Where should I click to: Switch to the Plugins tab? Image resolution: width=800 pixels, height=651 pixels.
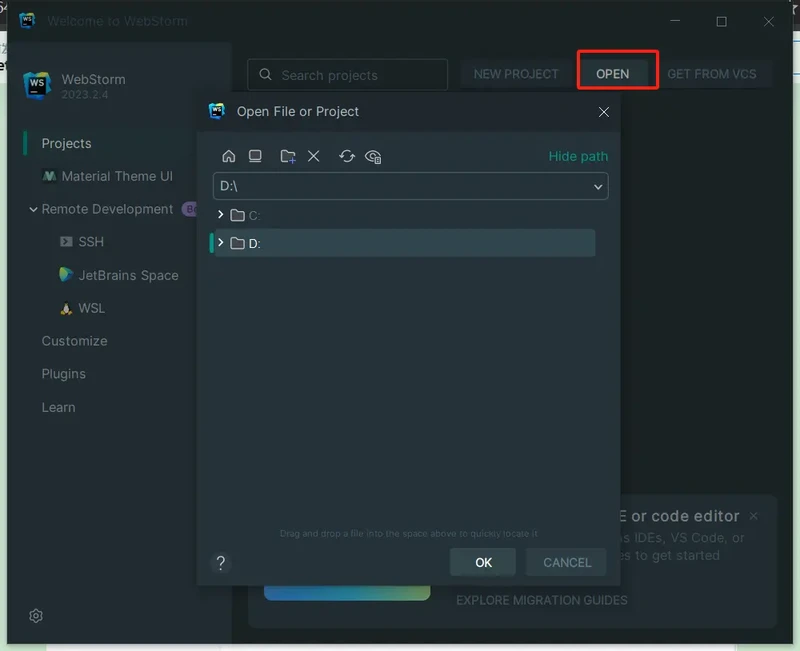coord(64,374)
